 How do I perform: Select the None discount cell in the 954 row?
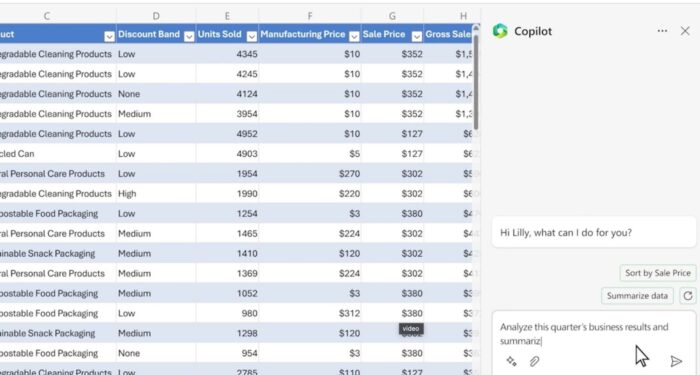[x=156, y=353]
